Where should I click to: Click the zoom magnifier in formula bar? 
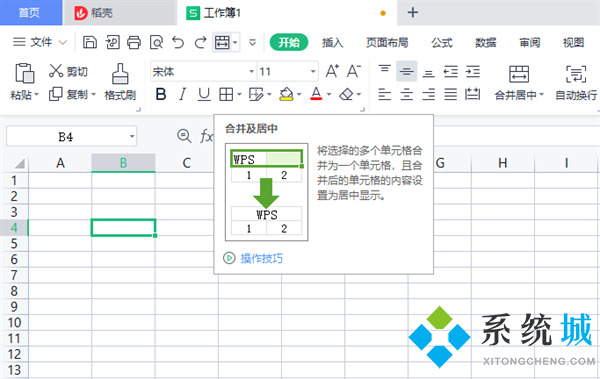click(184, 136)
